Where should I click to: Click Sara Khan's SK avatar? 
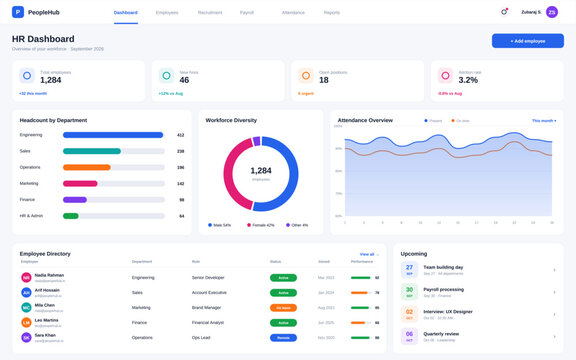click(x=26, y=338)
